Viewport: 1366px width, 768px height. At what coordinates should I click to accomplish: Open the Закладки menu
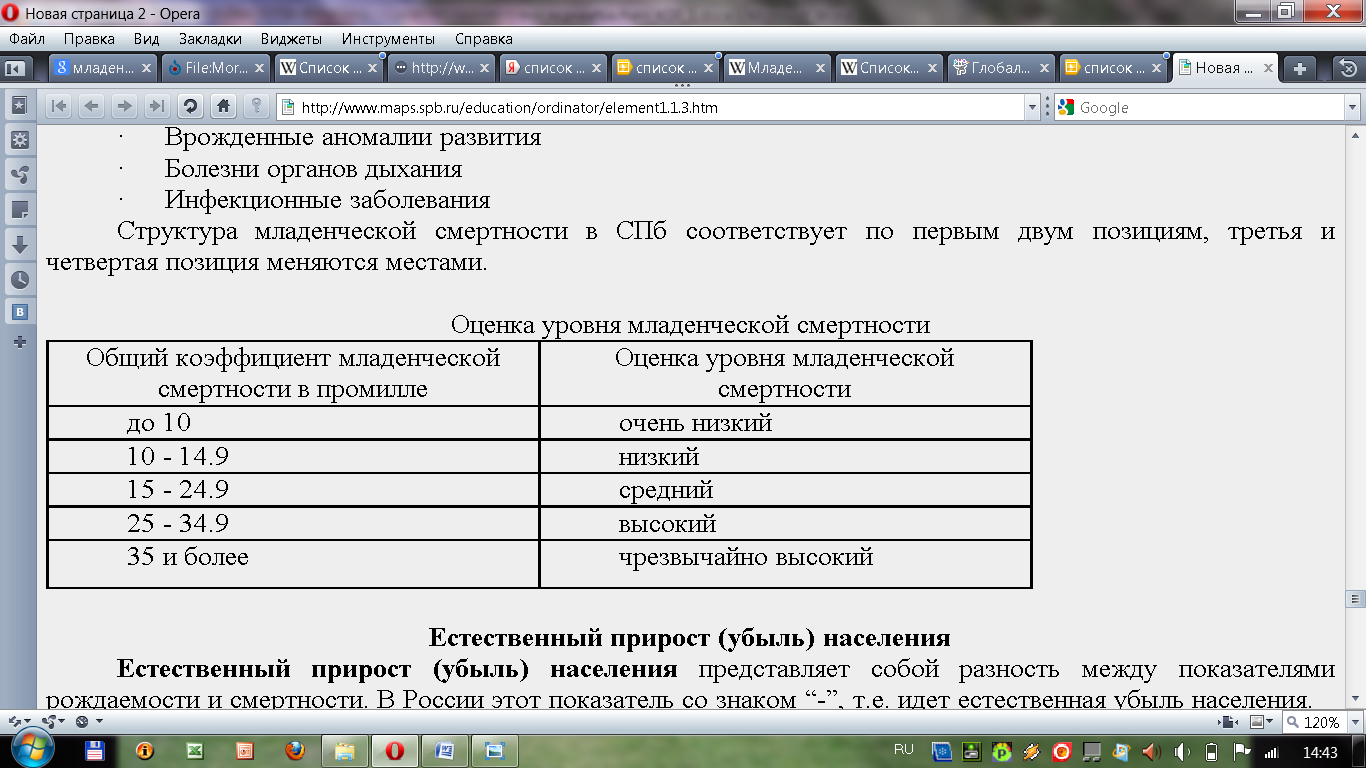coord(210,39)
